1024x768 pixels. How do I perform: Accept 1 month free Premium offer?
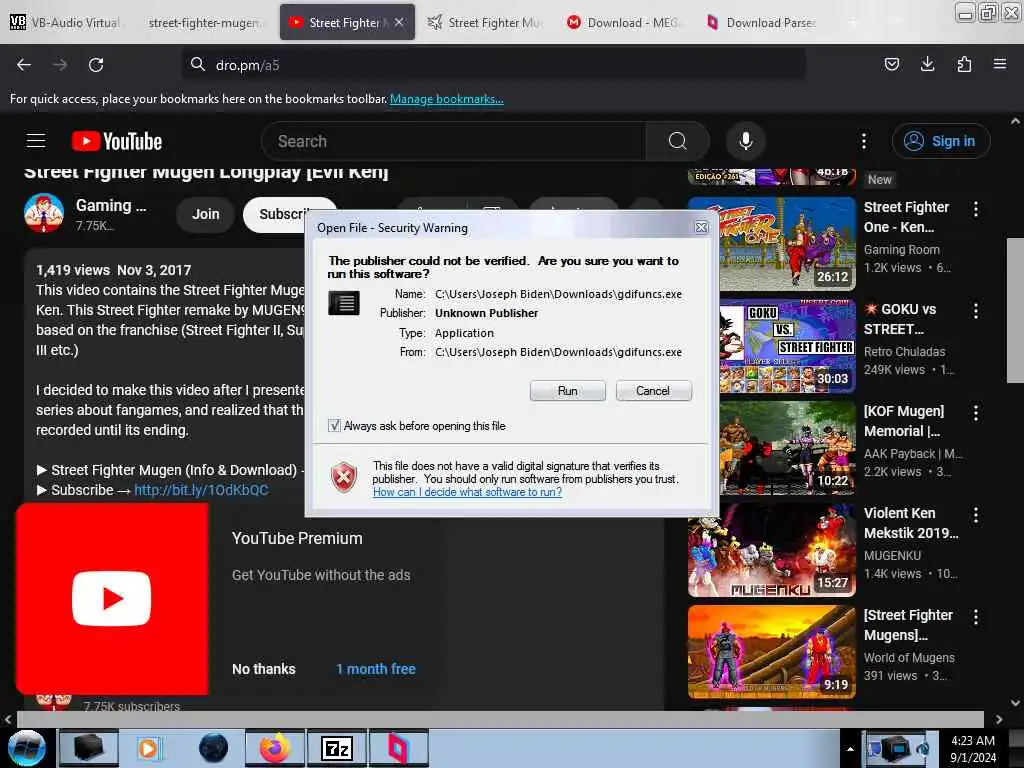(376, 669)
